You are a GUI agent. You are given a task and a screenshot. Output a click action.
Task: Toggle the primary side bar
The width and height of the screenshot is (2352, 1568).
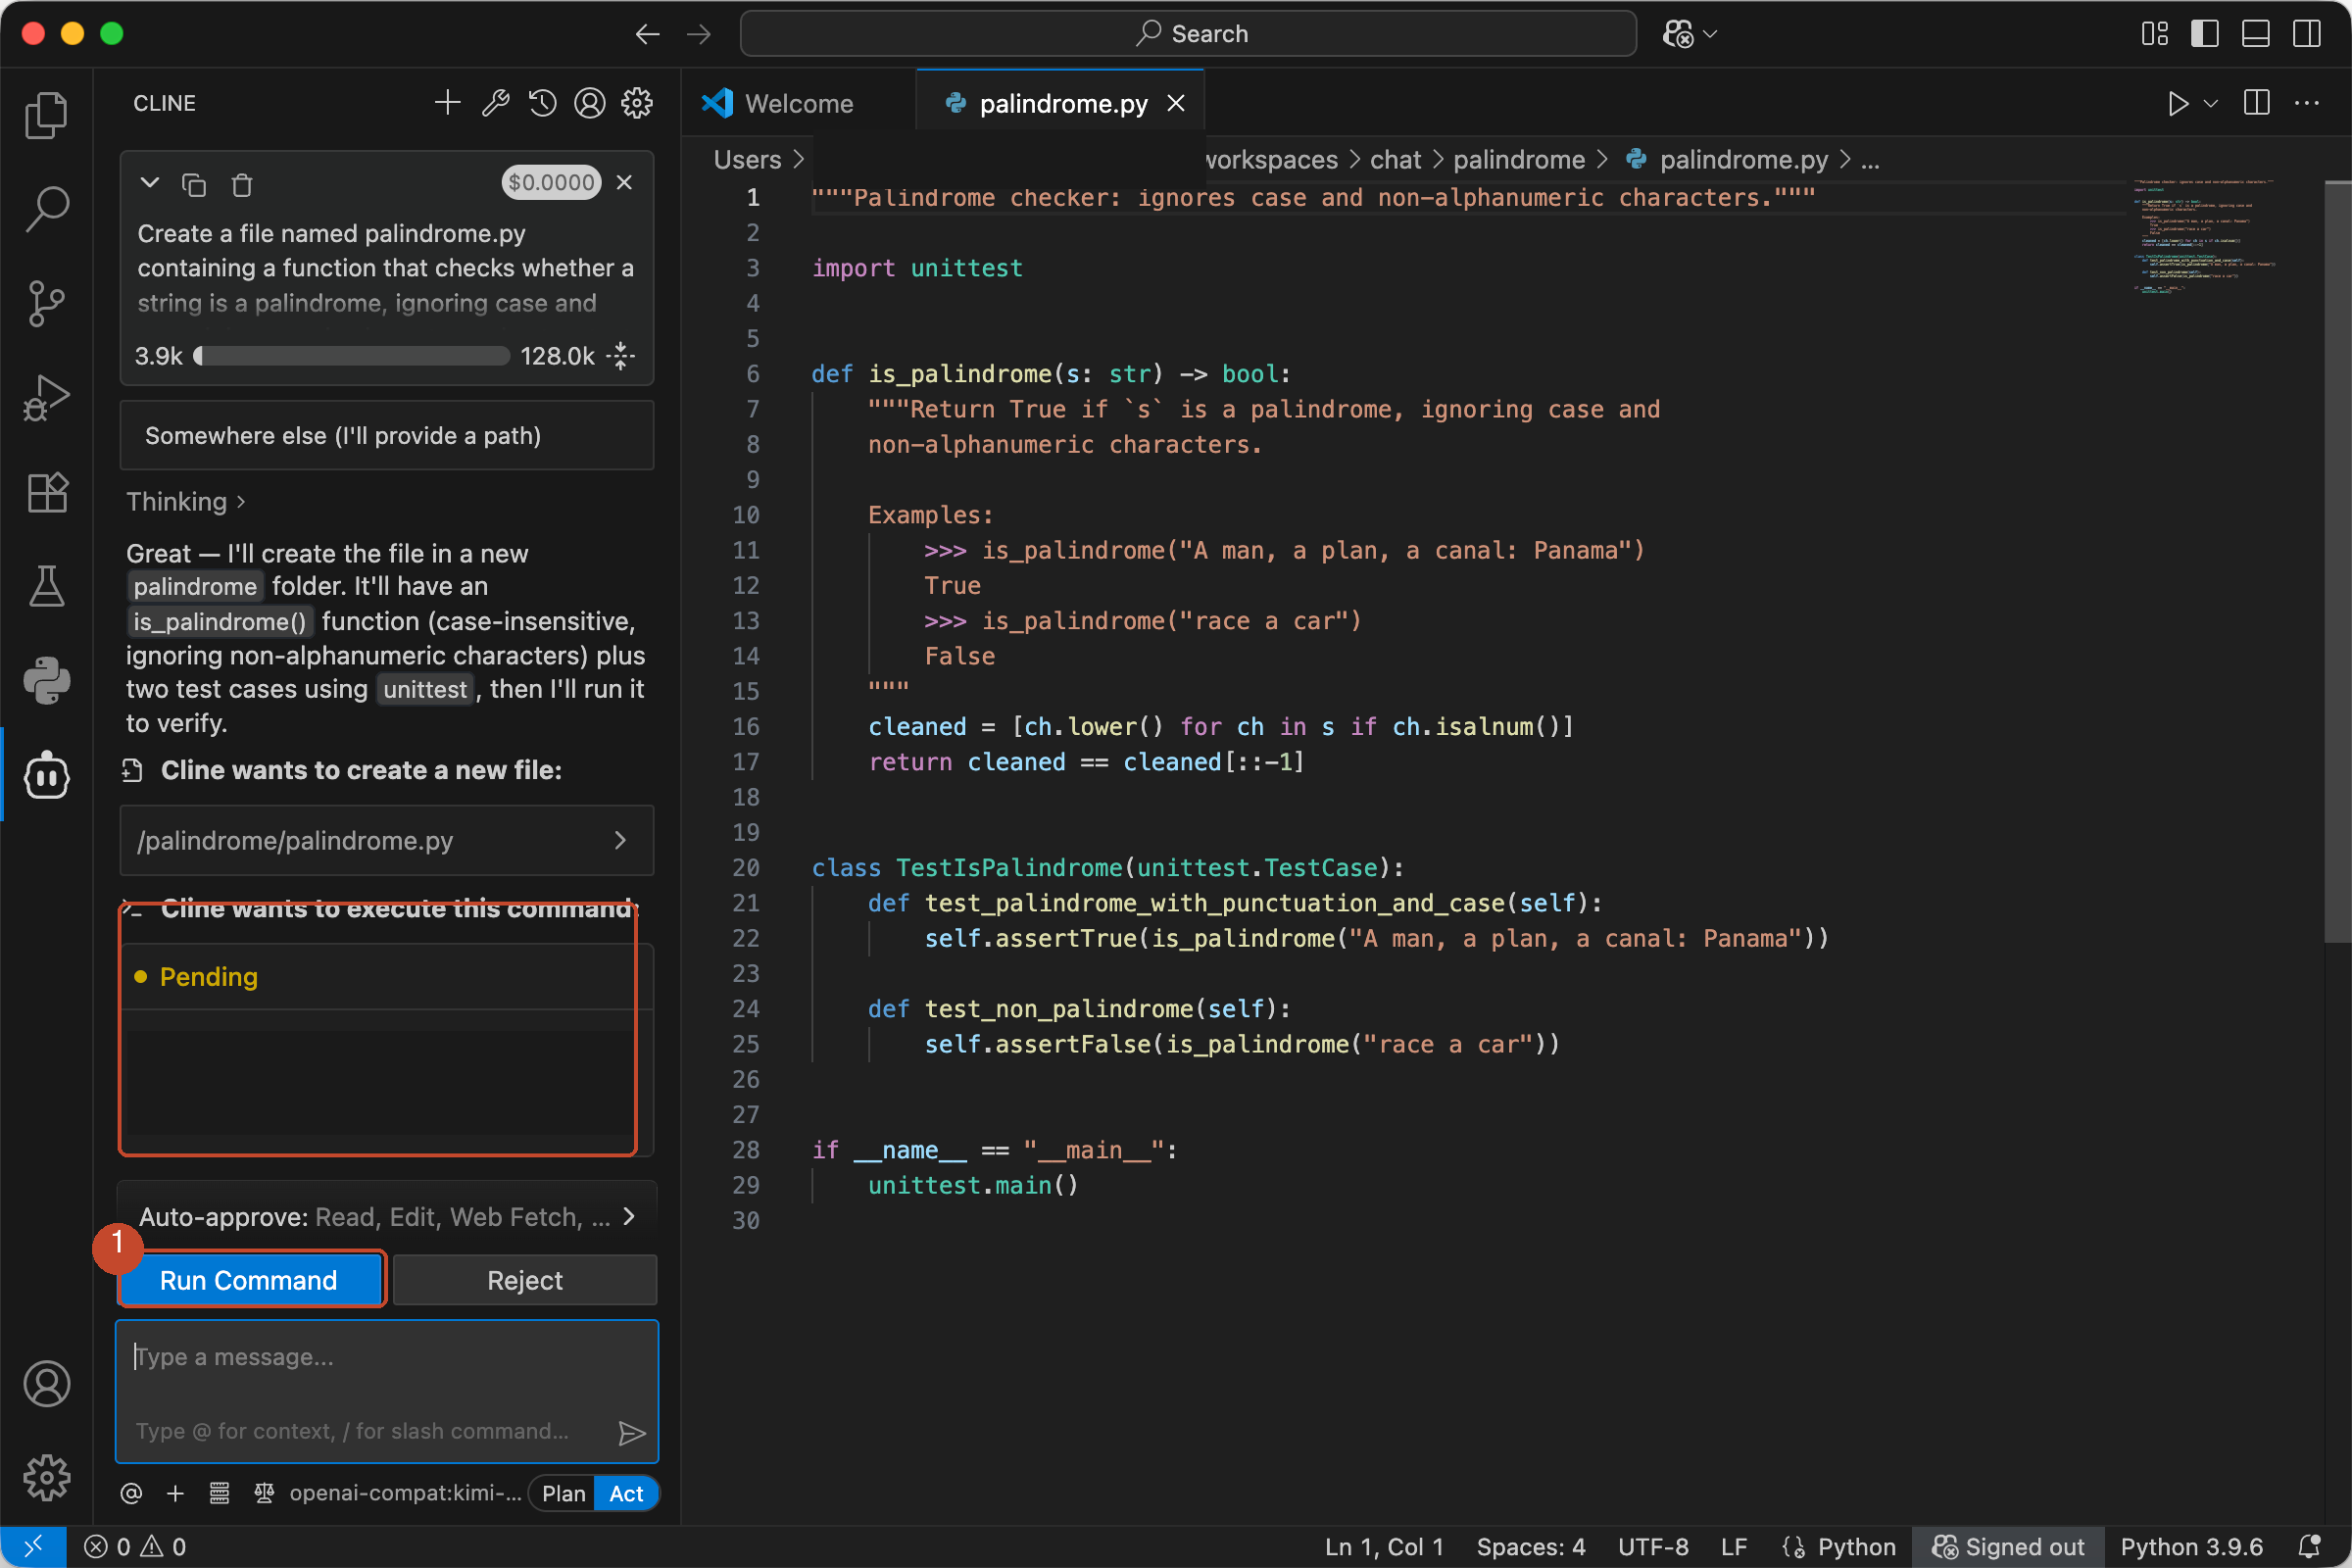coord(2204,34)
